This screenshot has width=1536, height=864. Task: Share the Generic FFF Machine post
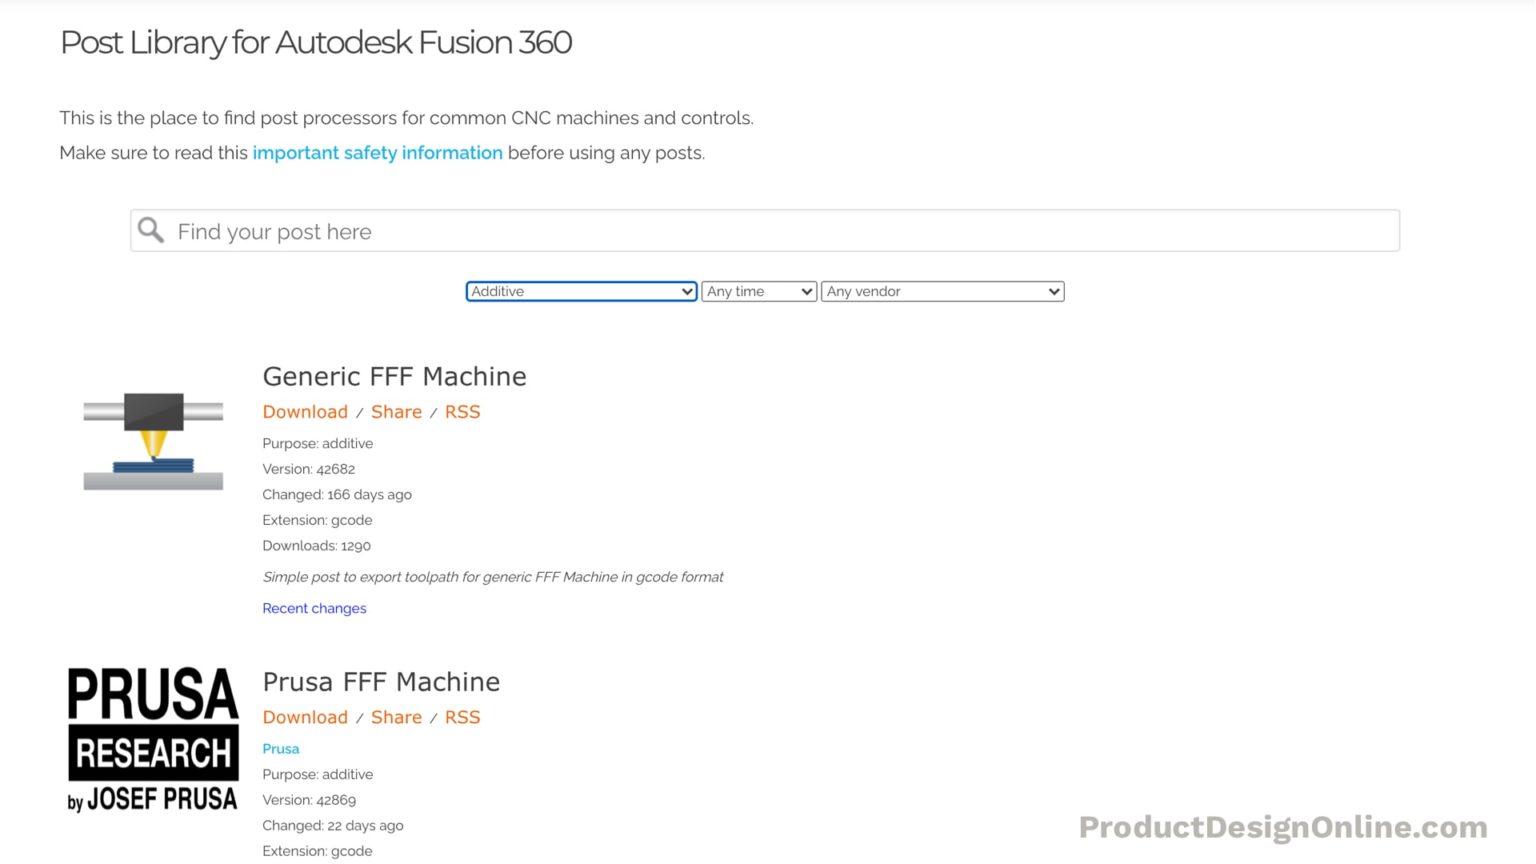click(396, 411)
